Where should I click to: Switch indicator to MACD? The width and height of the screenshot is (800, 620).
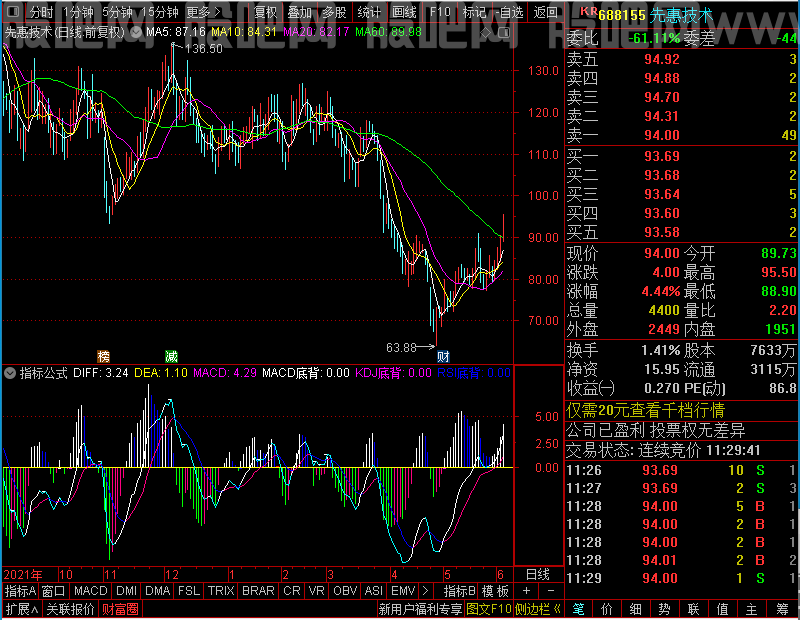(91, 591)
